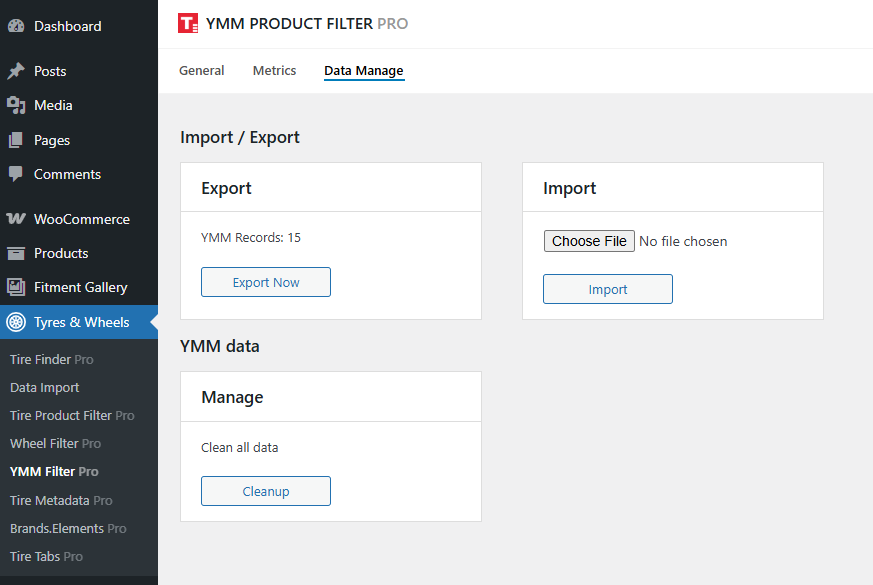Switch to the General tab
The image size is (873, 585).
[201, 71]
